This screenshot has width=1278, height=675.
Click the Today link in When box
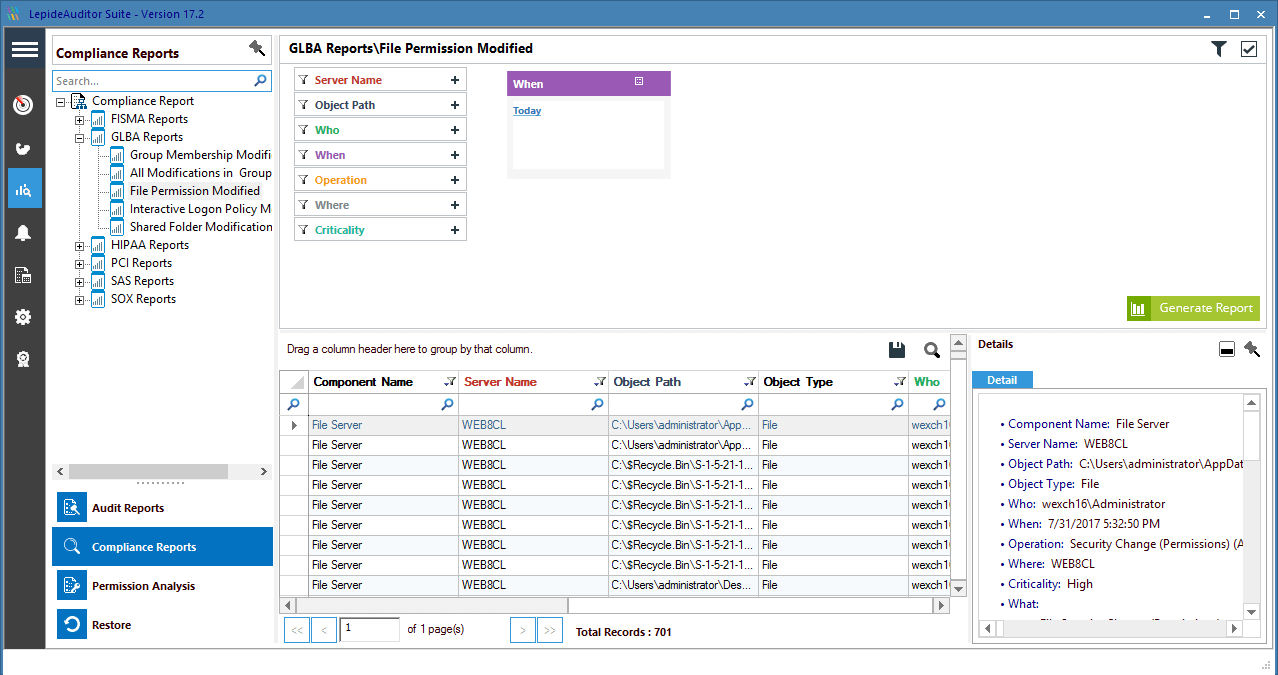point(527,111)
